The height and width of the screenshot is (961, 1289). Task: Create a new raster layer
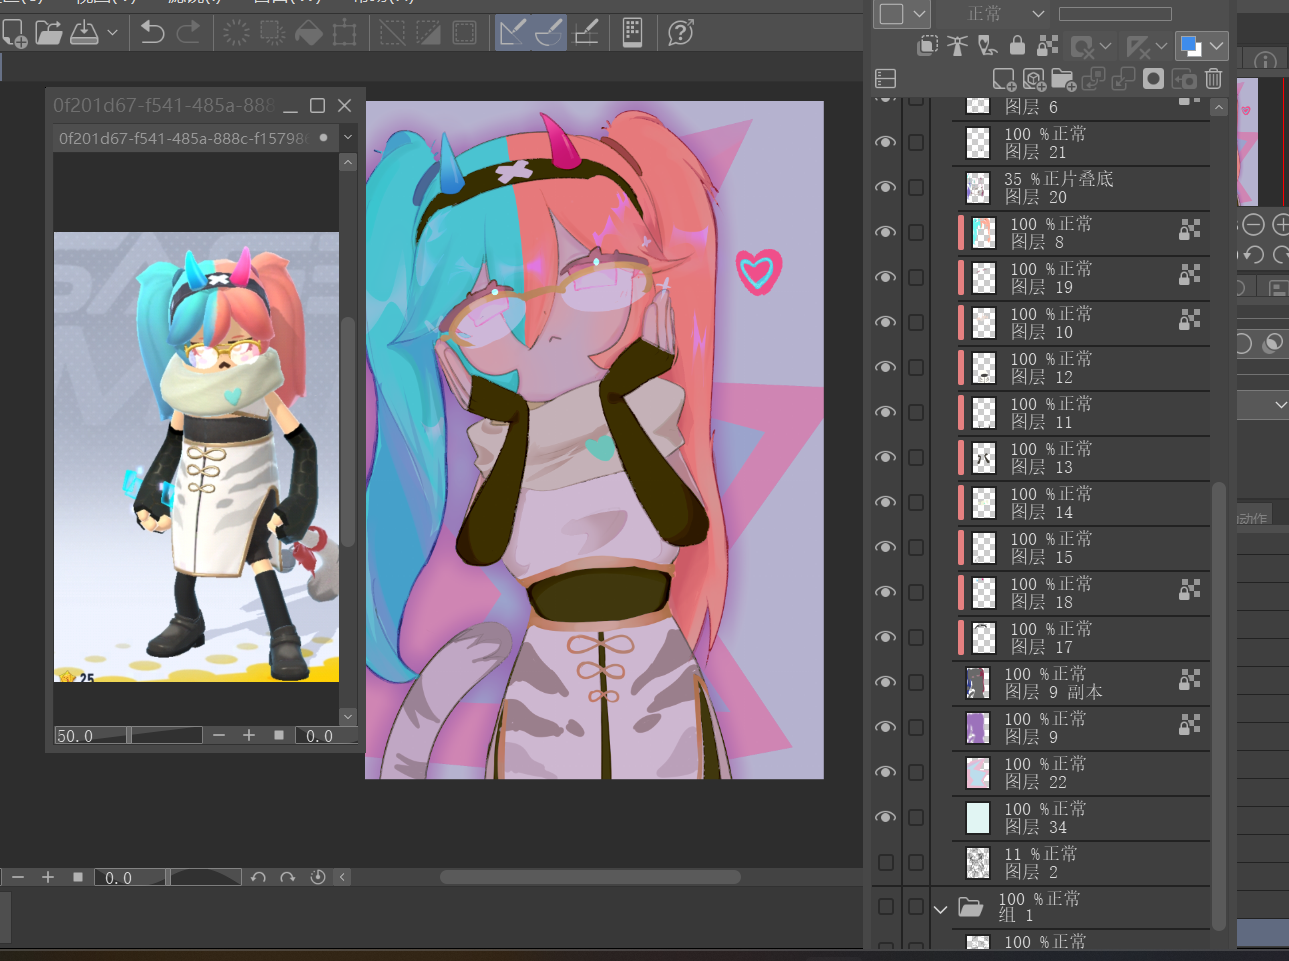click(x=1004, y=79)
